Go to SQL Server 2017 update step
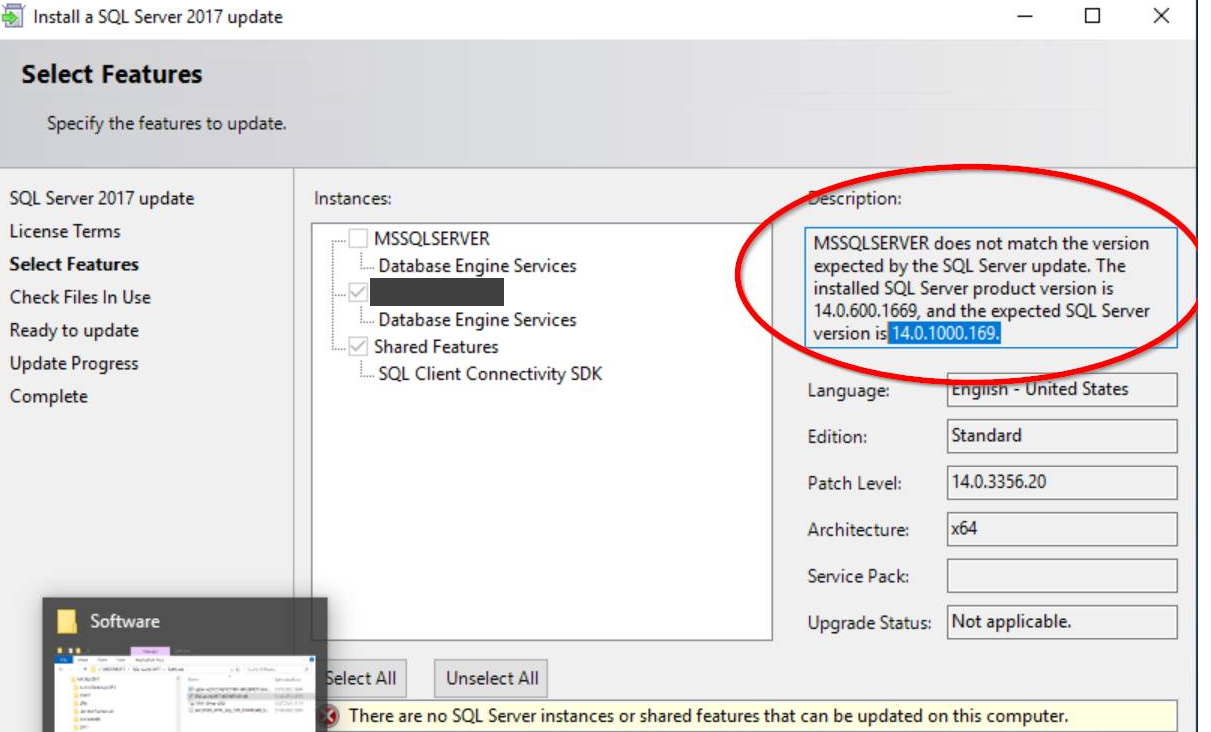This screenshot has width=1211, height=732. coord(102,198)
